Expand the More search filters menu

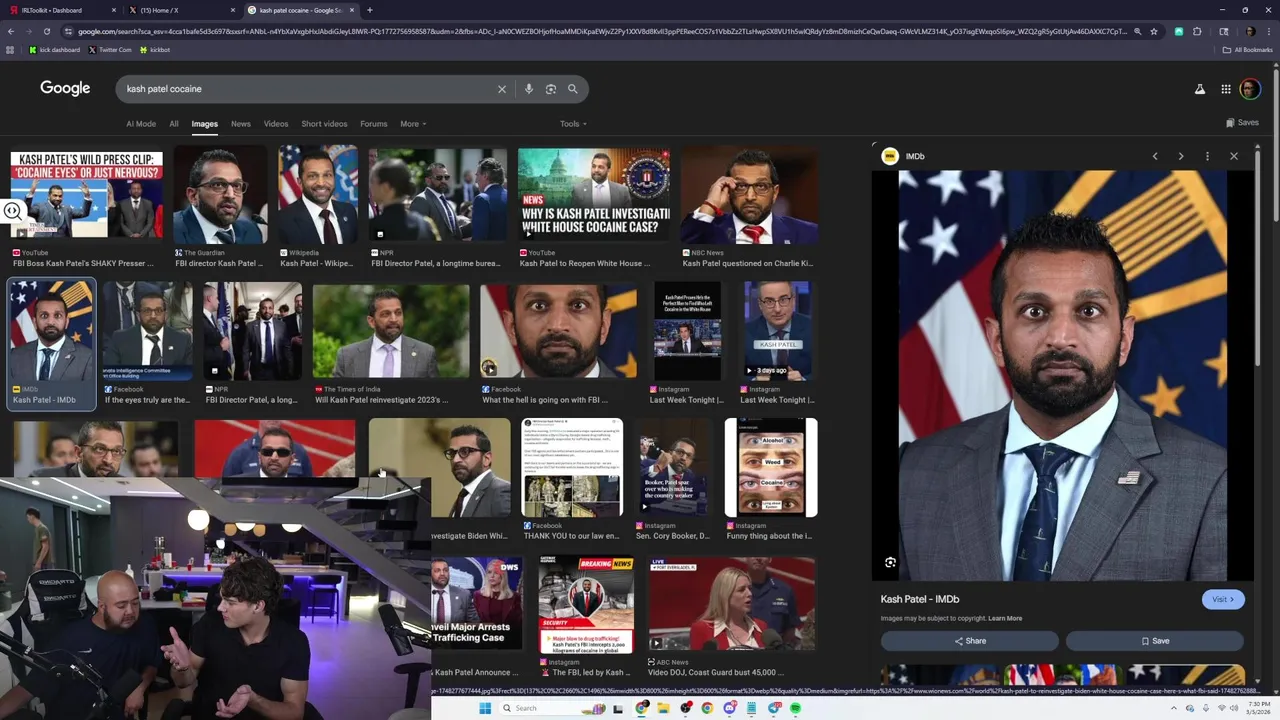click(413, 124)
